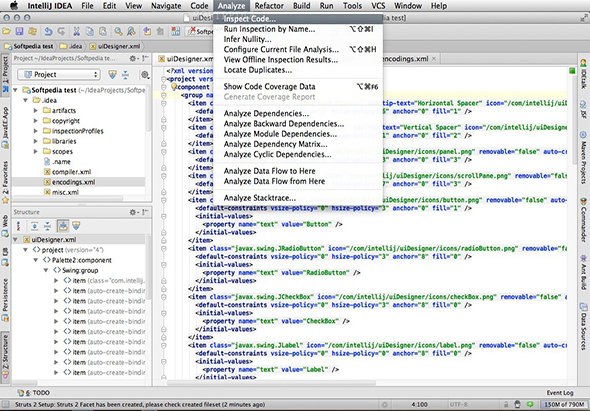The height and width of the screenshot is (411, 590).
Task: Collapse the Swing:group structure node
Action: [x=46, y=270]
